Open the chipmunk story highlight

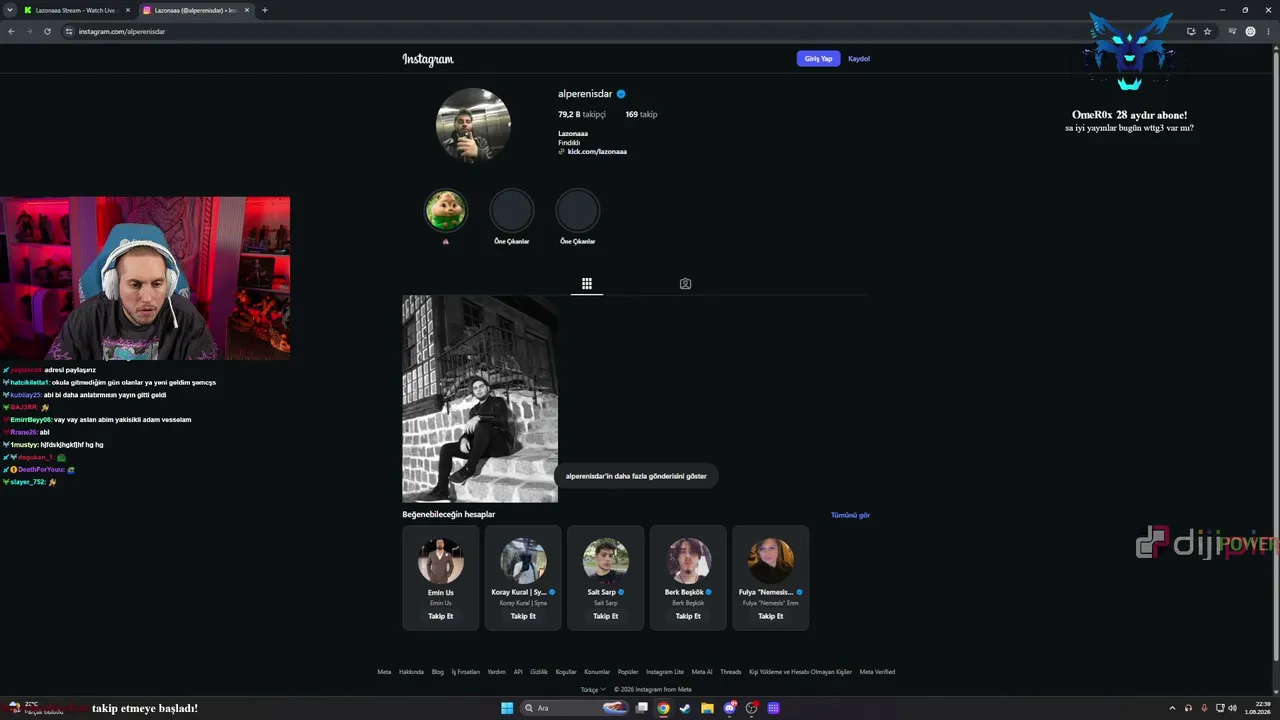446,211
